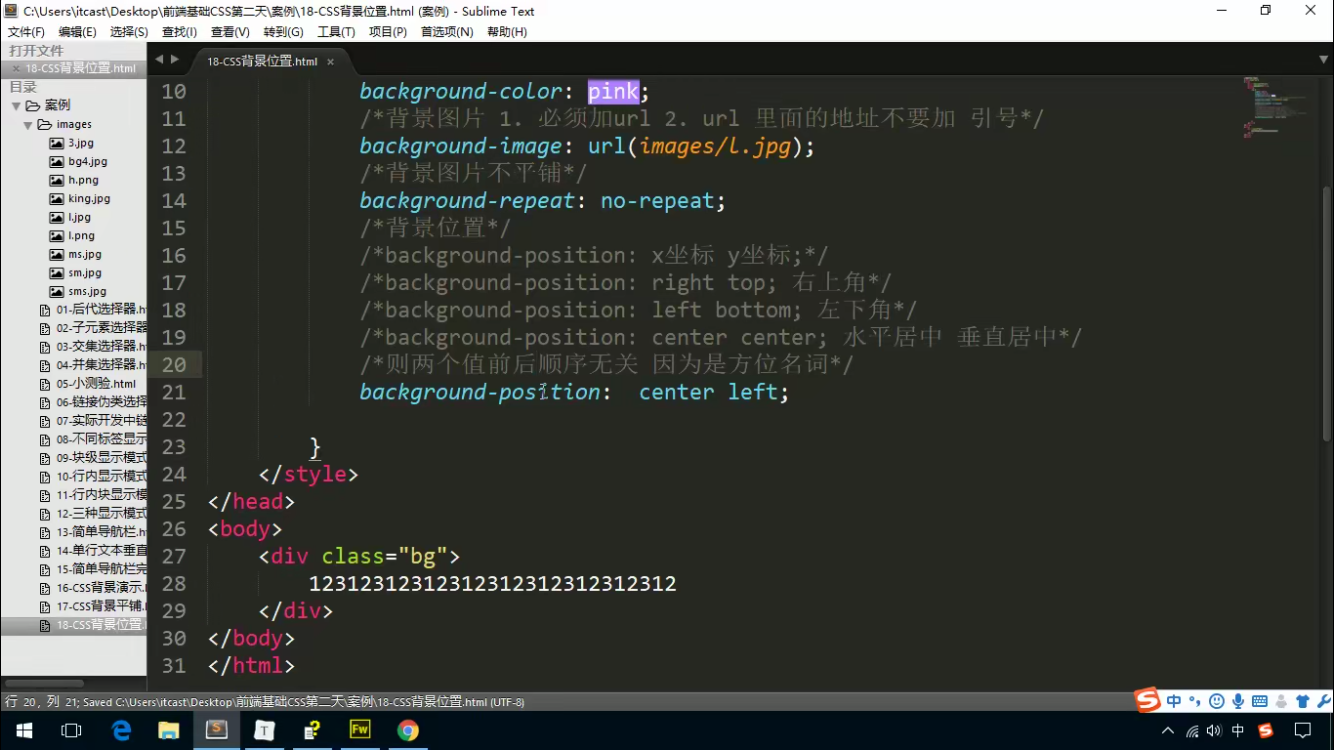Open the 06-链接伪类选择 file
Screen dimensions: 1334x750
[x=101, y=402]
